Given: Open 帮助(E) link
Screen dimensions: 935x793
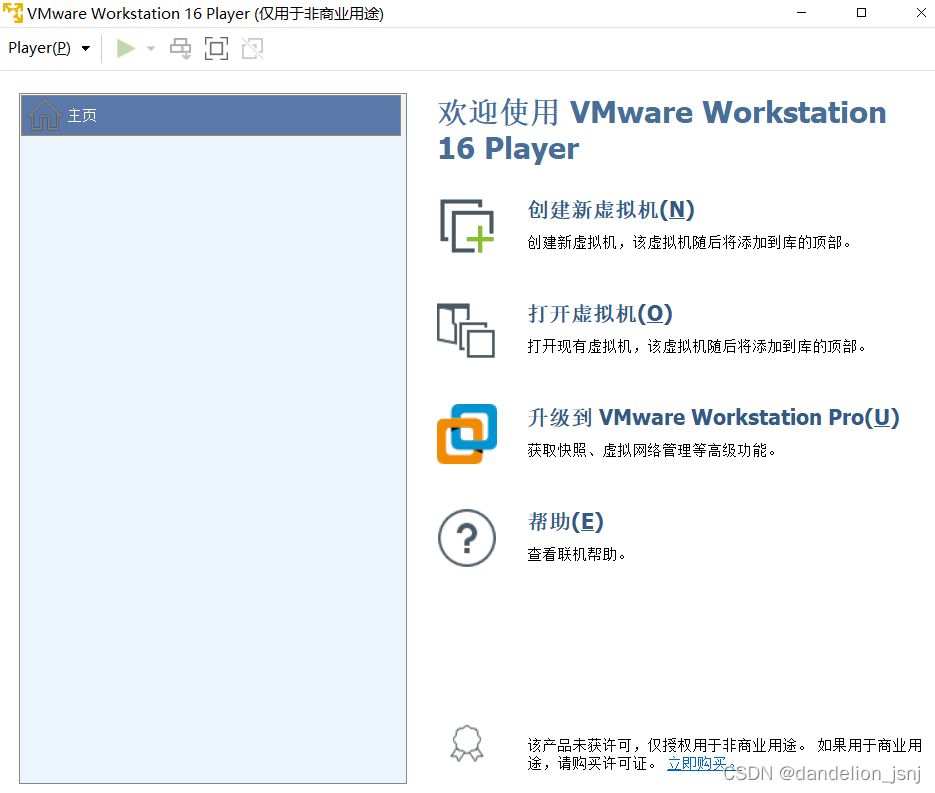Looking at the screenshot, I should (x=565, y=522).
